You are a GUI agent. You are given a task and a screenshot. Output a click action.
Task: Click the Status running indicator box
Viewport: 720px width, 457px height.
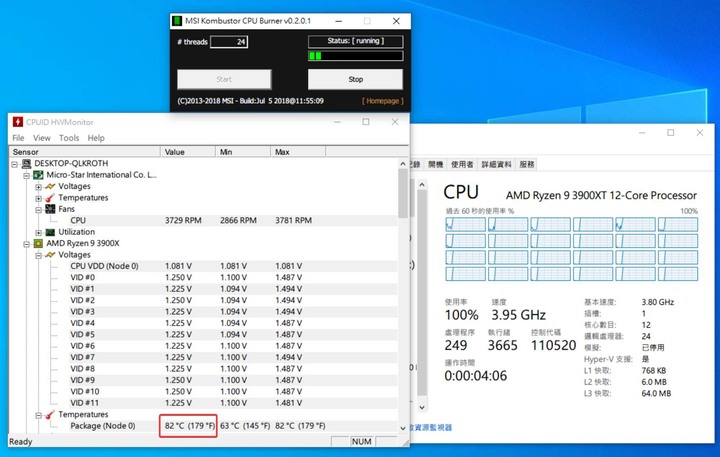point(355,41)
